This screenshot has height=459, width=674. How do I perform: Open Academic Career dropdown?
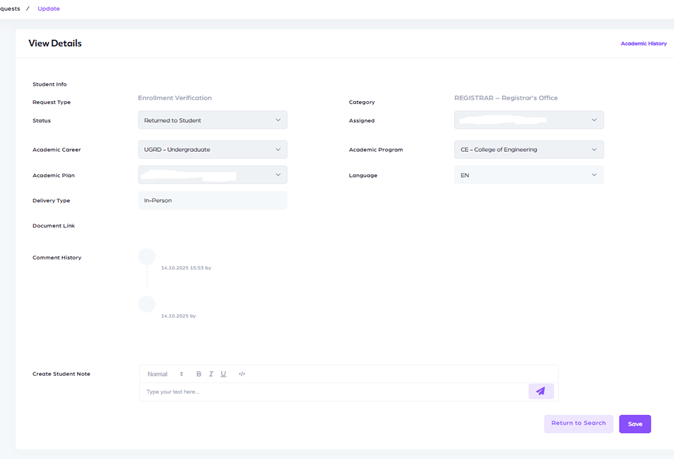[212, 149]
